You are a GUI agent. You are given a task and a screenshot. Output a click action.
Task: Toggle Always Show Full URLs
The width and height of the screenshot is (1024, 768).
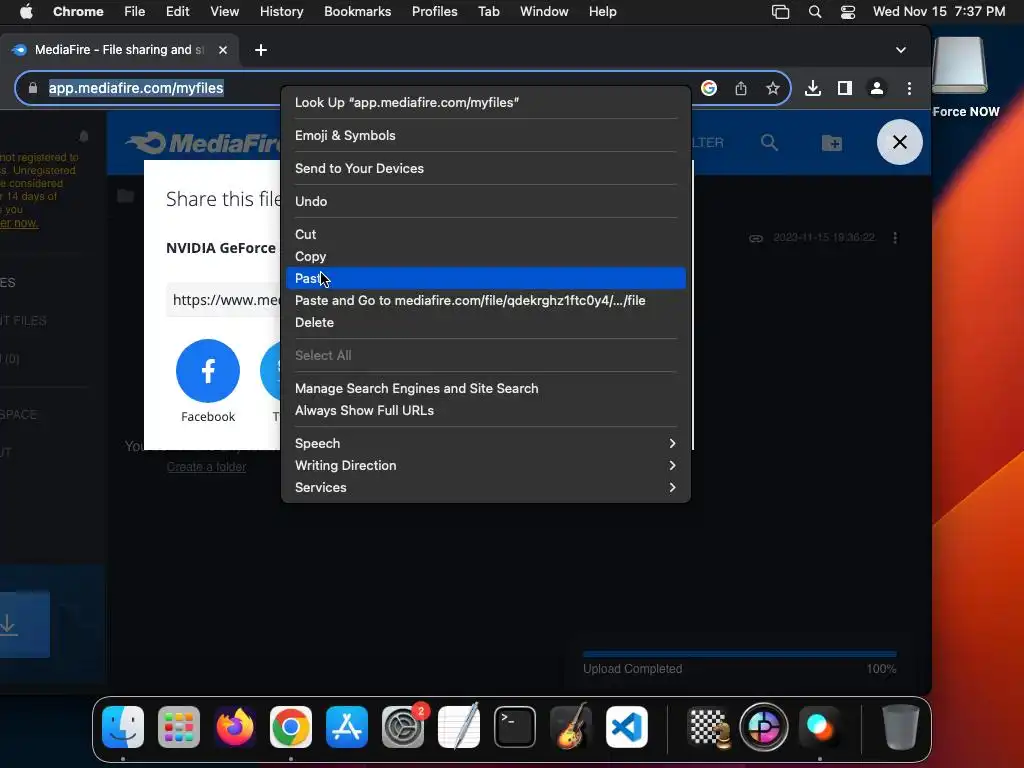486,411
